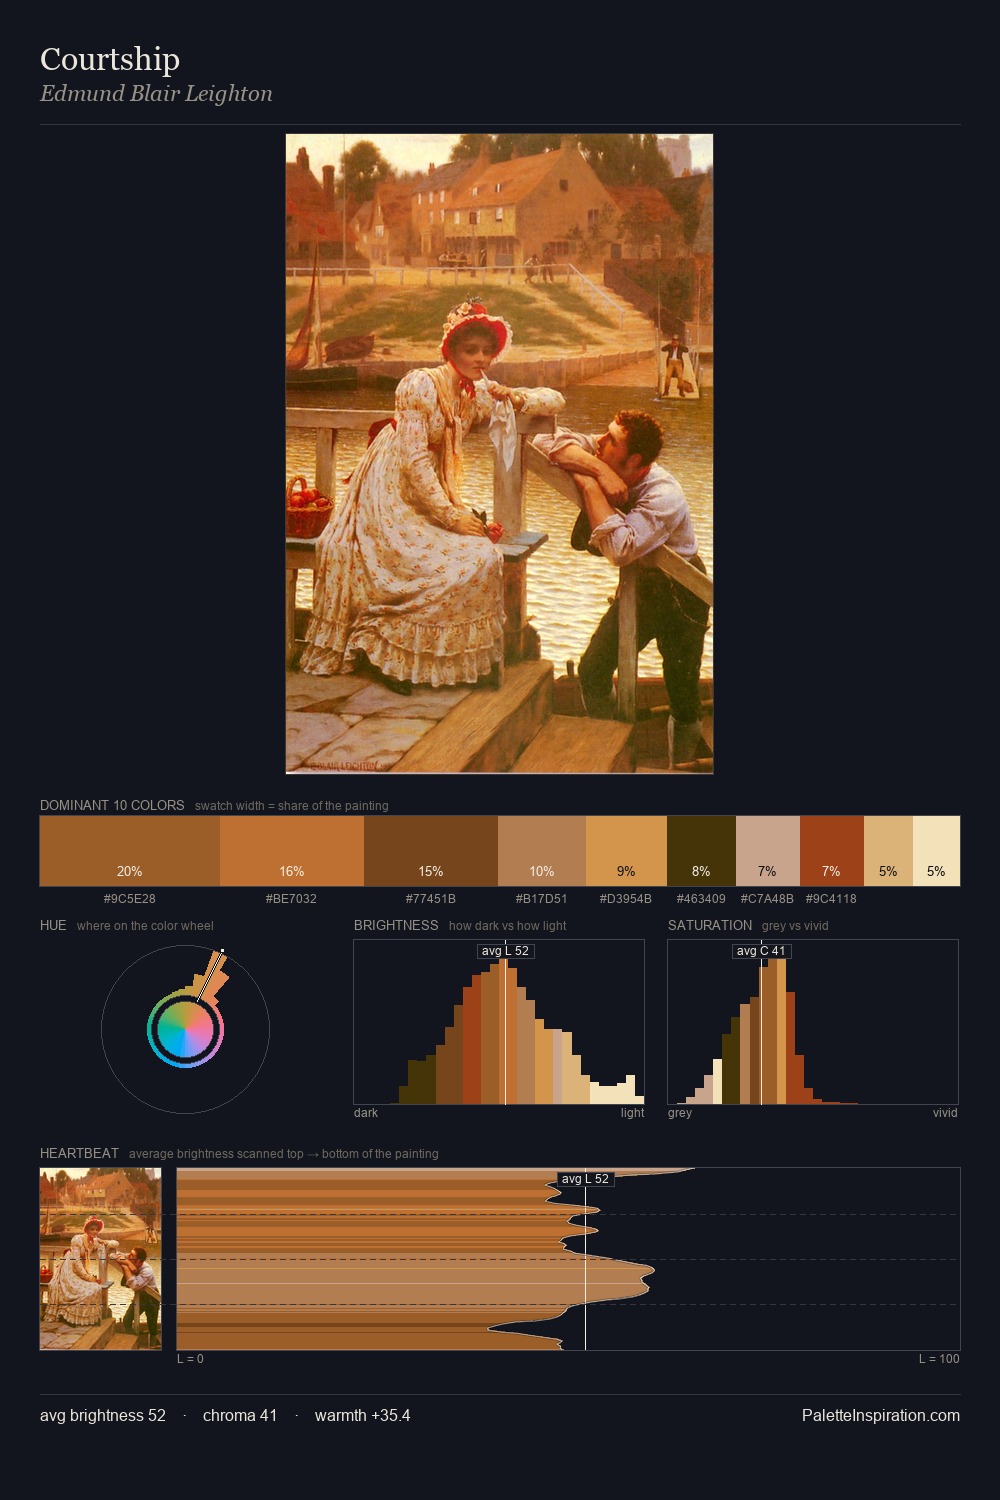Viewport: 1000px width, 1500px height.
Task: Click the light tan 5% swatch
Action: coord(888,851)
